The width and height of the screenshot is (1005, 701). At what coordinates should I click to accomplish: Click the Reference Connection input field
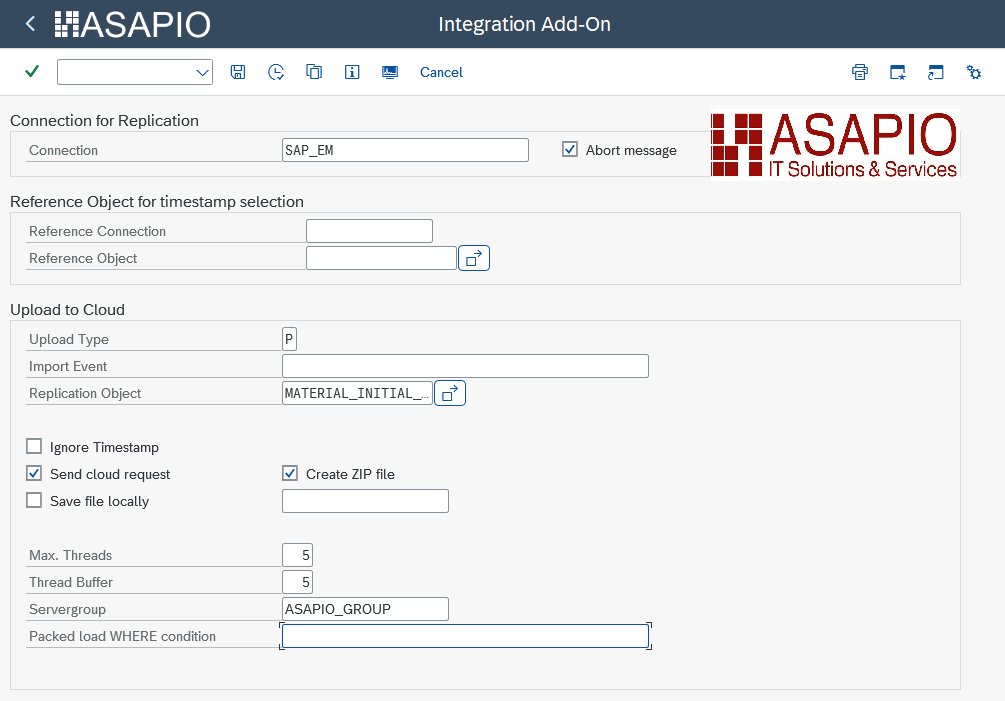(x=369, y=231)
